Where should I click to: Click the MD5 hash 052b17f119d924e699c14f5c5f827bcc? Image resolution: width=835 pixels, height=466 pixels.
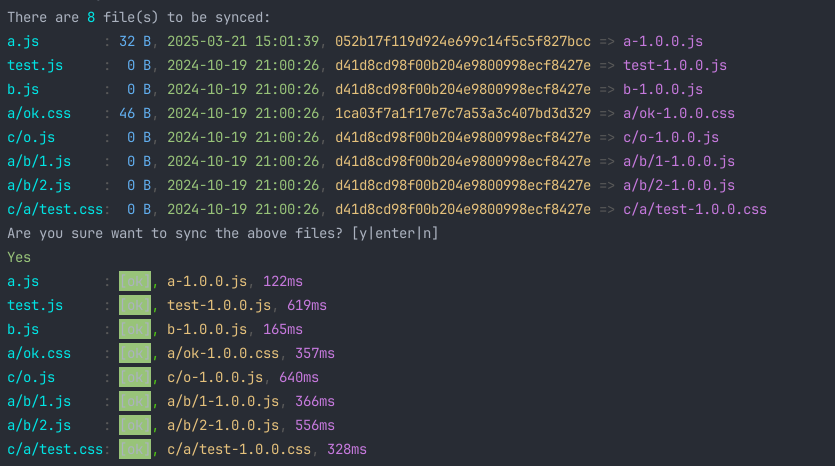(x=463, y=41)
